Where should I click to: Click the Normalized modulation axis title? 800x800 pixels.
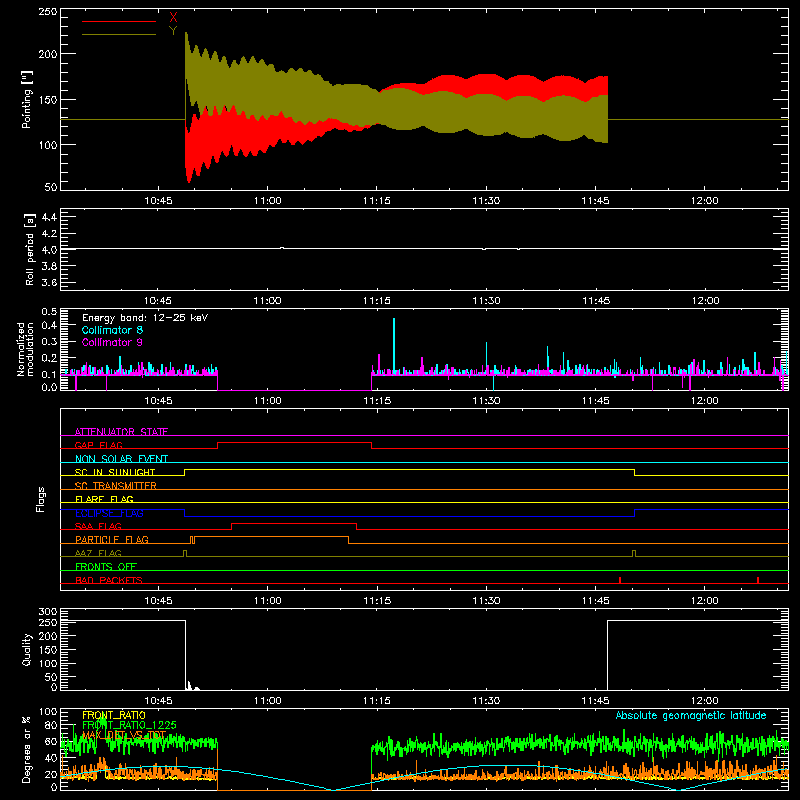click(x=26, y=349)
